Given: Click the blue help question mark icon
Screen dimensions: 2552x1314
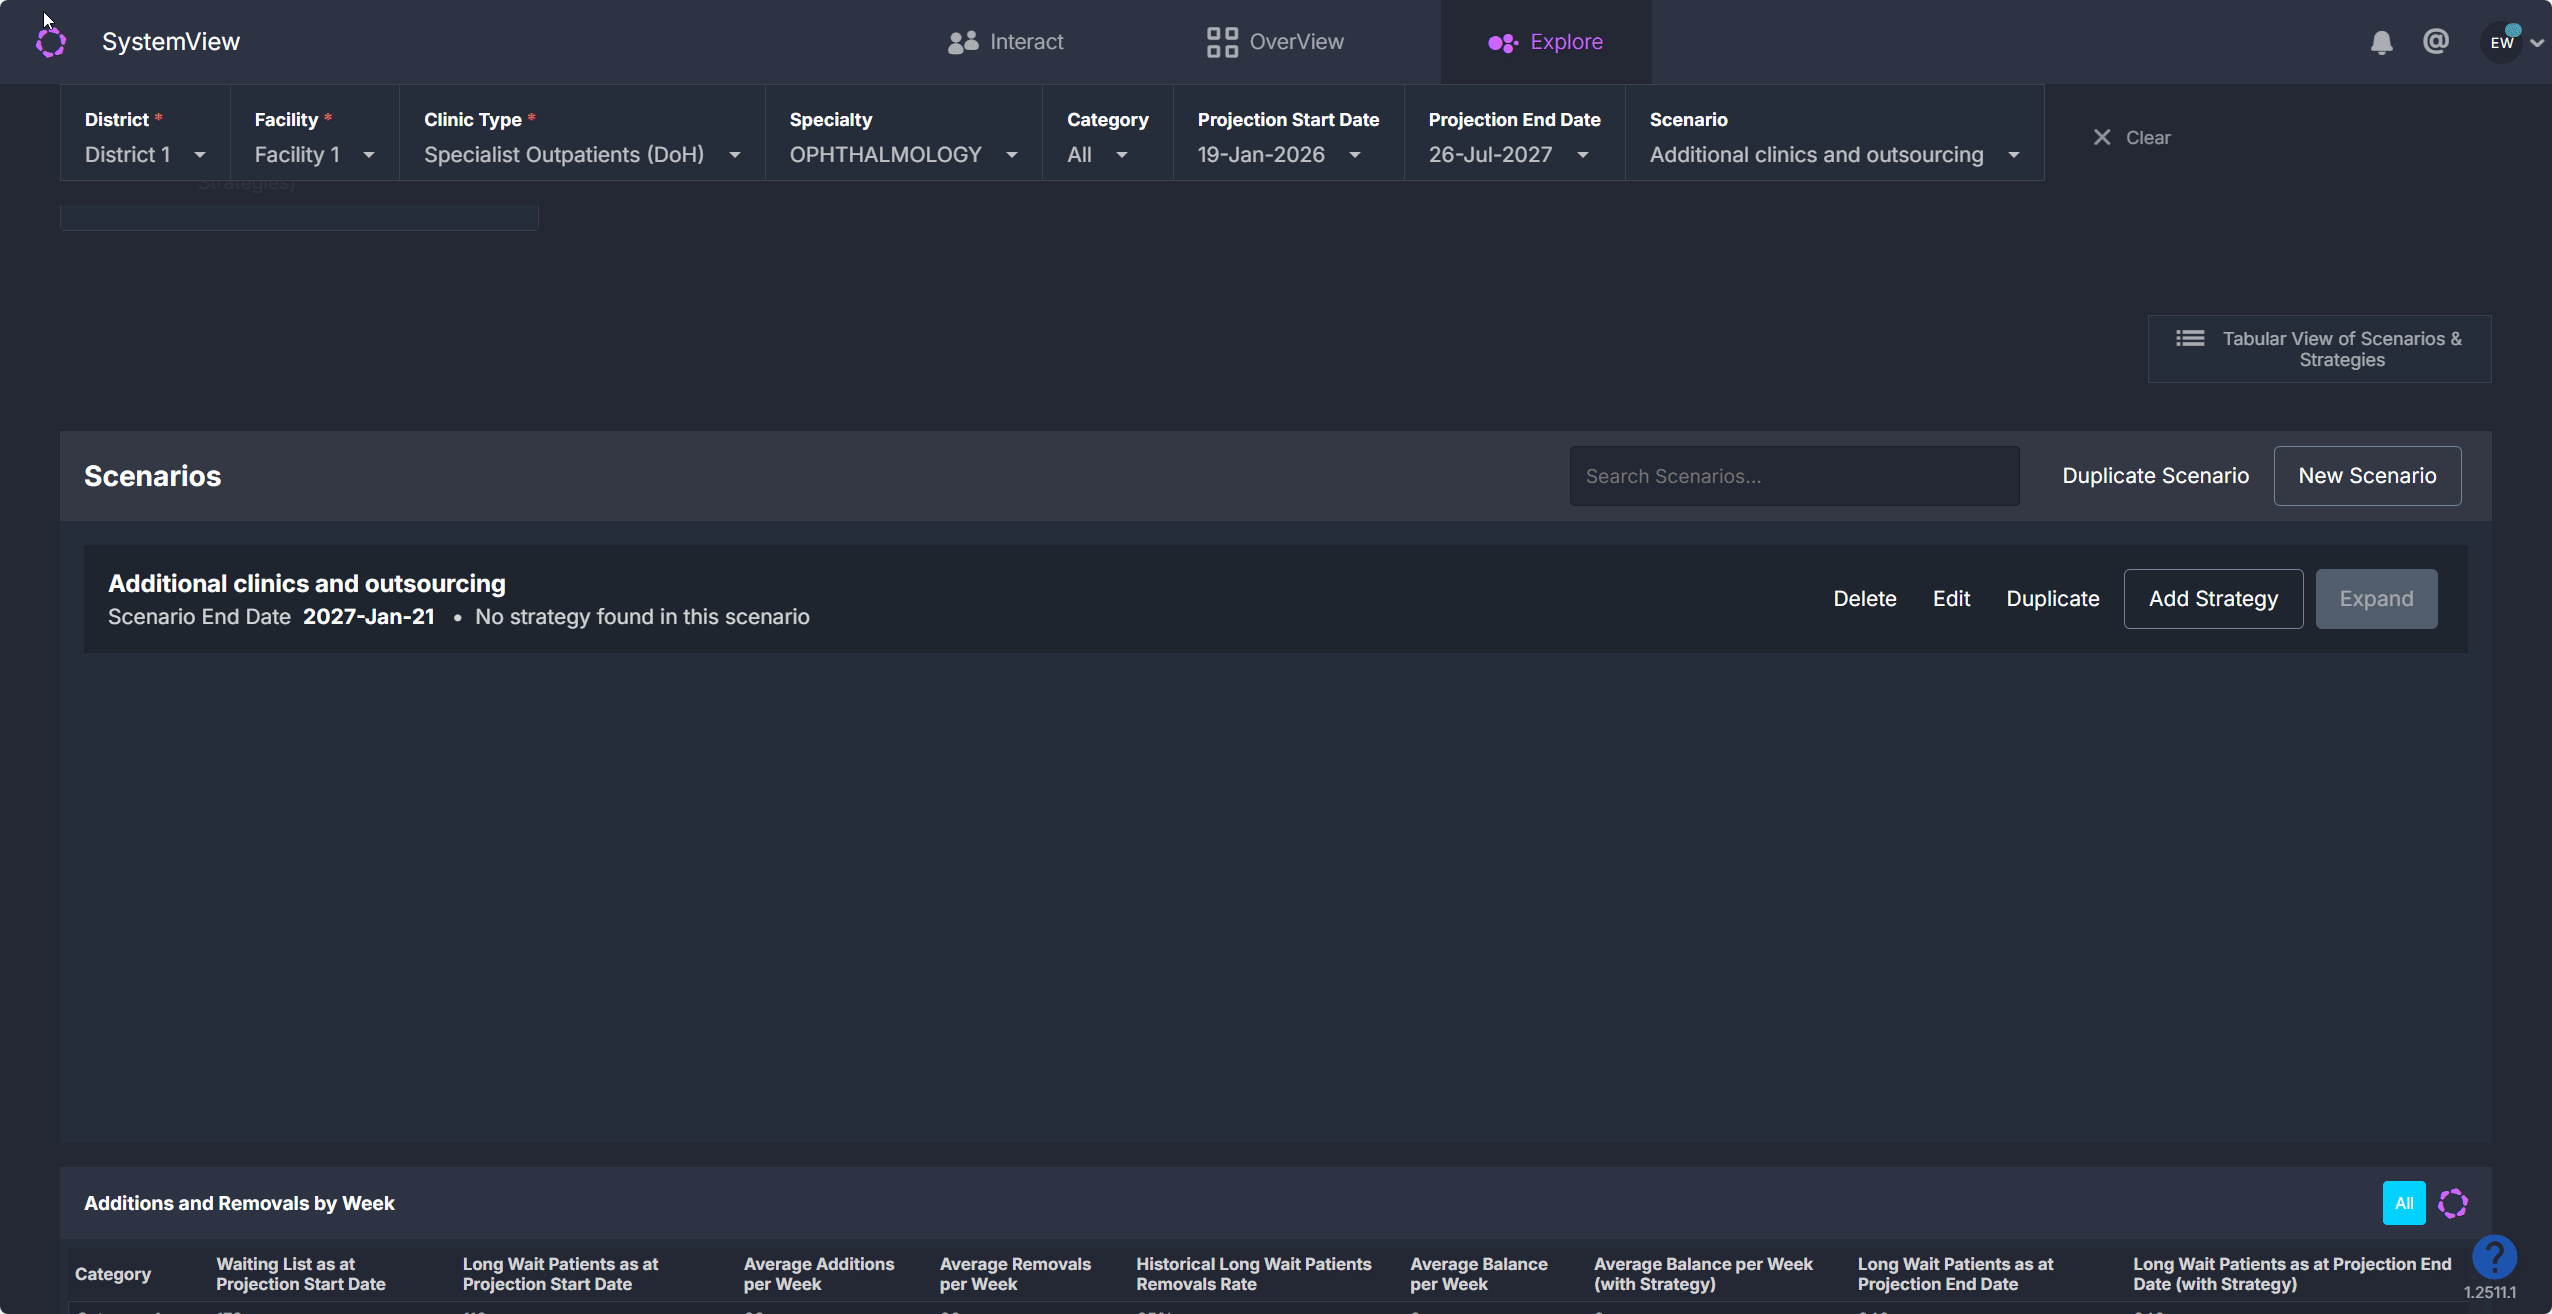Looking at the screenshot, I should [2494, 1256].
